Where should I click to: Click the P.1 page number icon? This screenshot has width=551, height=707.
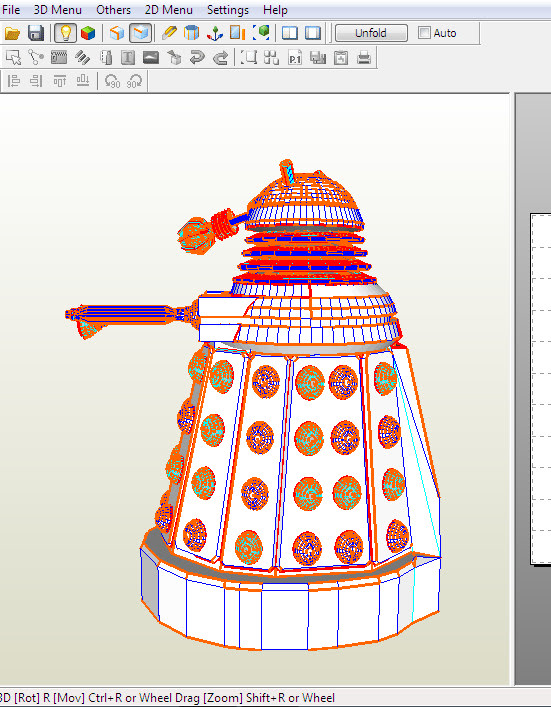click(295, 58)
